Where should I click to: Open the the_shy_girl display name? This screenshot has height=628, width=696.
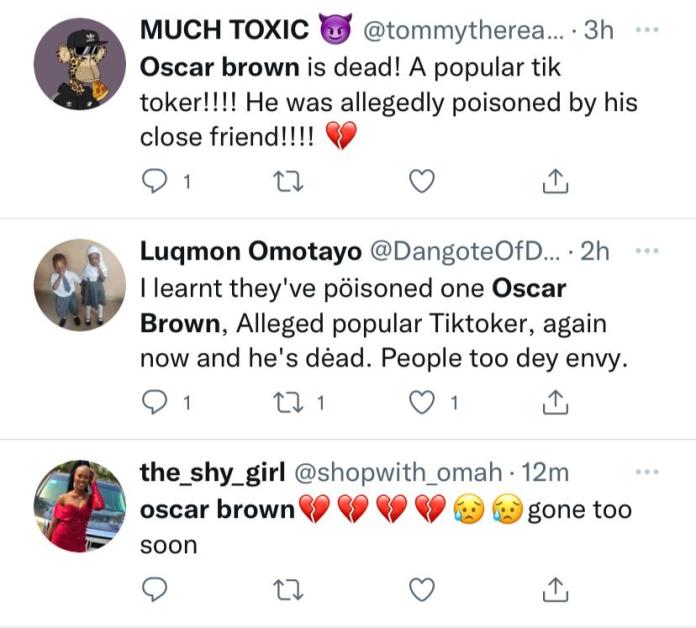(213, 472)
